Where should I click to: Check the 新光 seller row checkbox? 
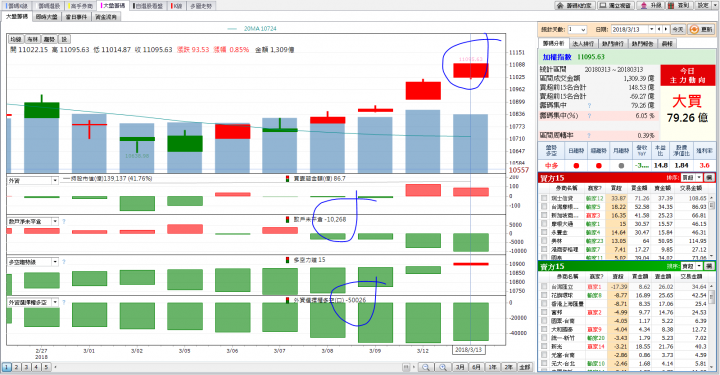click(544, 347)
